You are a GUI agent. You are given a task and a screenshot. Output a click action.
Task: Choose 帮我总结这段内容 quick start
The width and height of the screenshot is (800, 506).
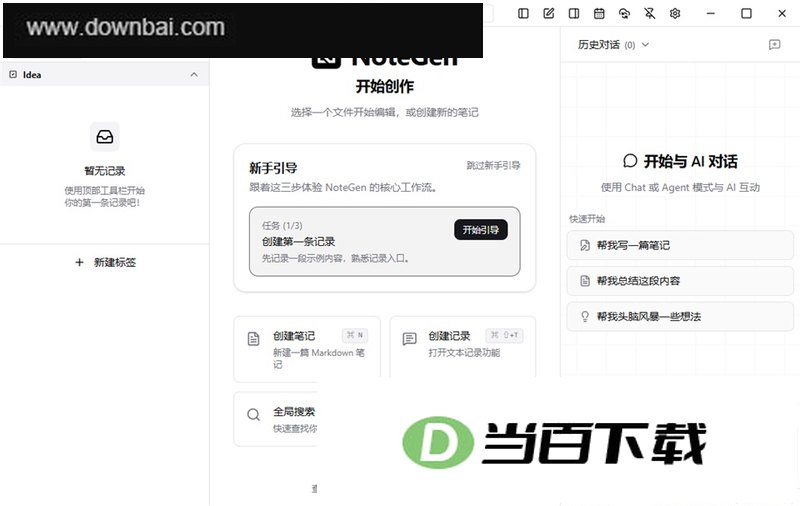(x=680, y=281)
